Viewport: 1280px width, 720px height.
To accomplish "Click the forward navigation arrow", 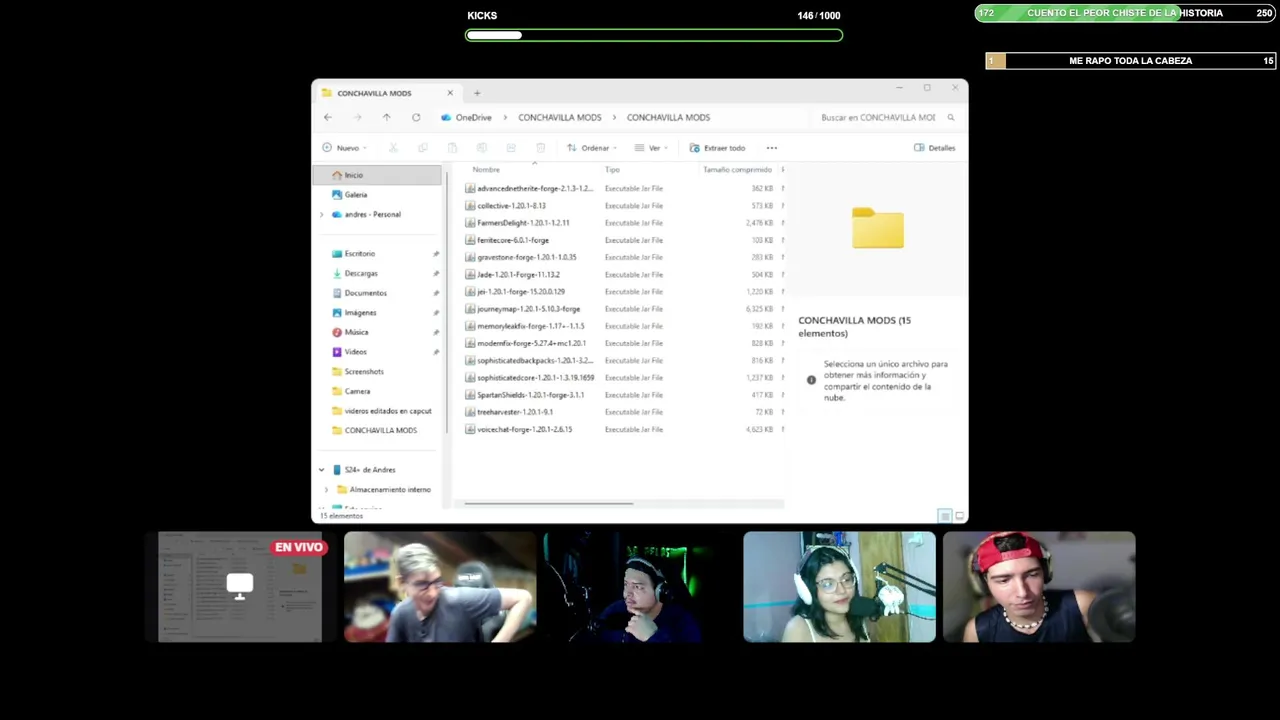I will (357, 117).
